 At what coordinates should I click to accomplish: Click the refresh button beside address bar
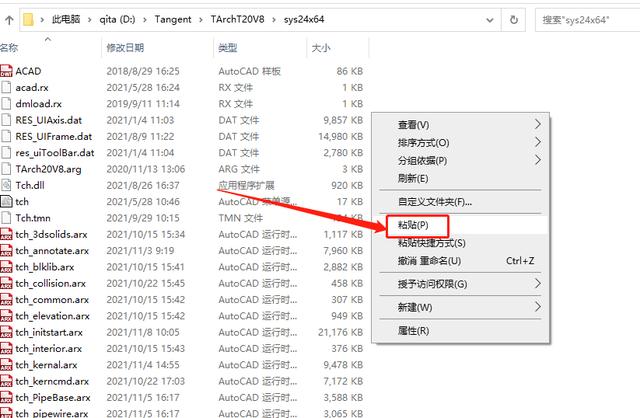(x=514, y=20)
